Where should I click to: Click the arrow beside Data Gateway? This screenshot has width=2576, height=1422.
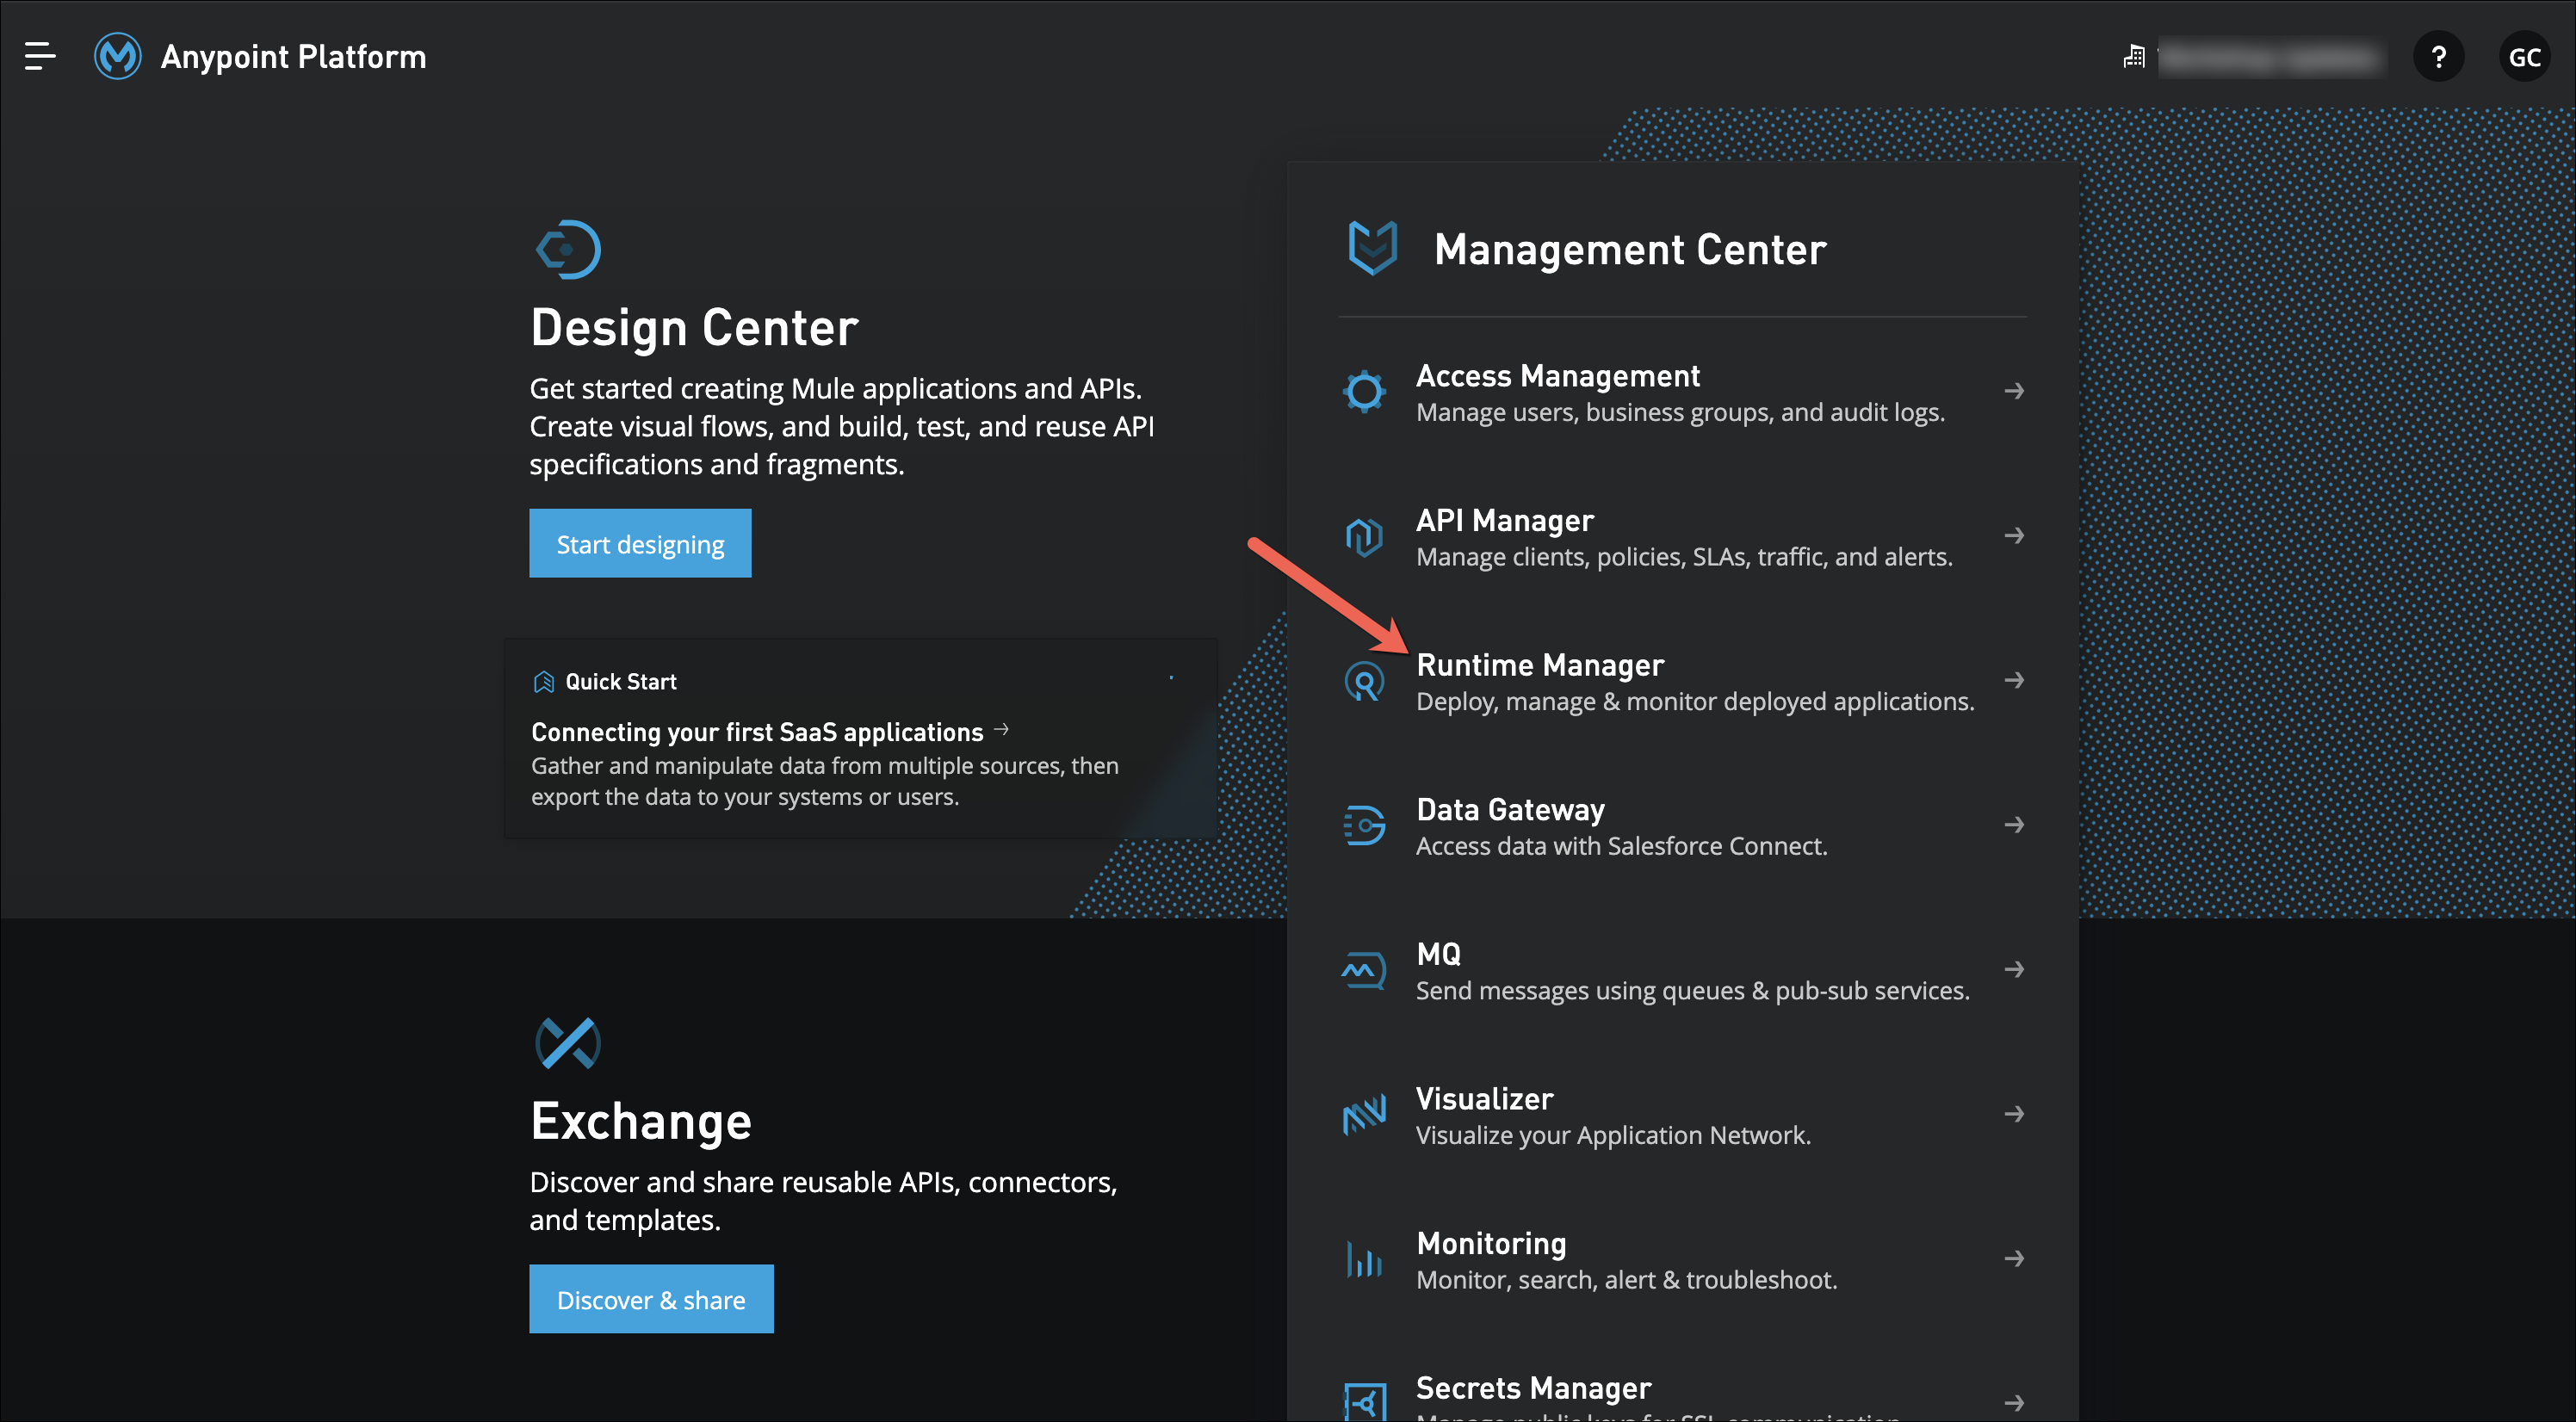pos(2014,825)
